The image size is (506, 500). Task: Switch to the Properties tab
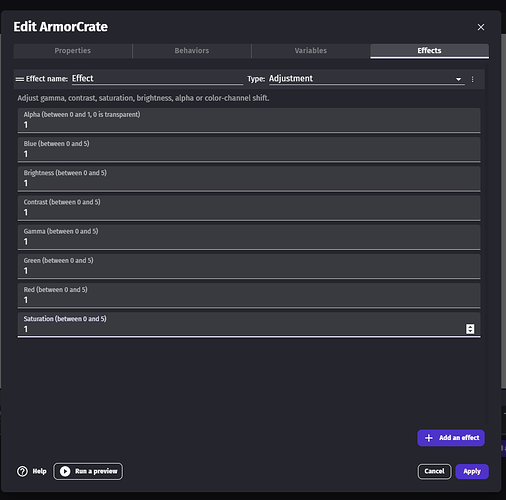[73, 51]
